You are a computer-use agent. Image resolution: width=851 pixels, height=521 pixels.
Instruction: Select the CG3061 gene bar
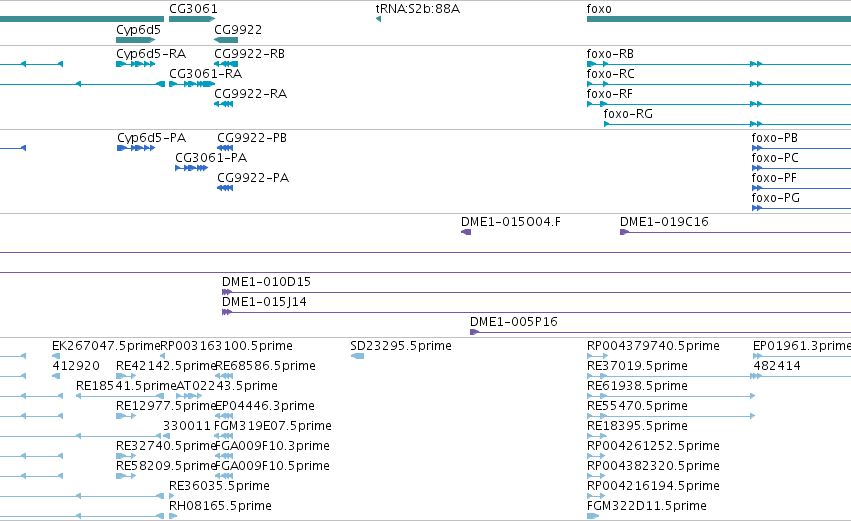tap(192, 19)
